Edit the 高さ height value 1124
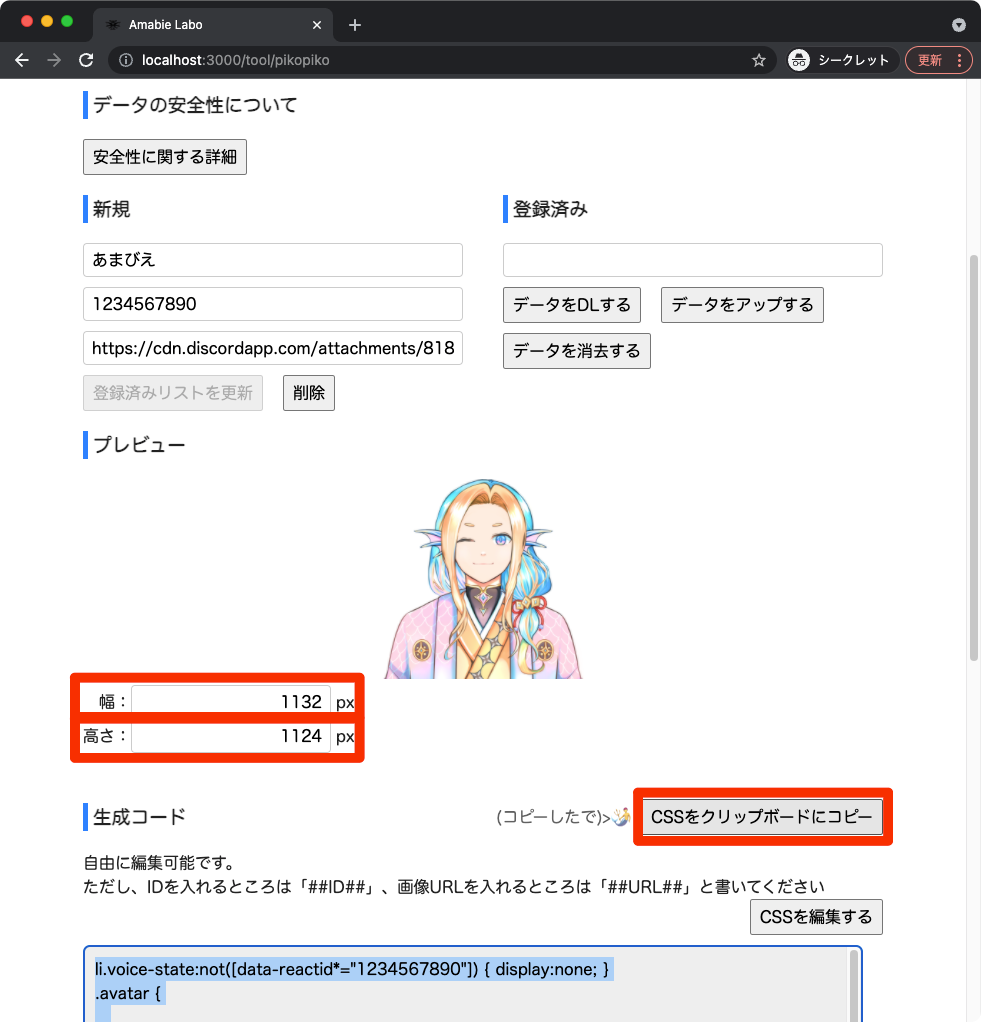The image size is (981, 1022). coord(231,736)
